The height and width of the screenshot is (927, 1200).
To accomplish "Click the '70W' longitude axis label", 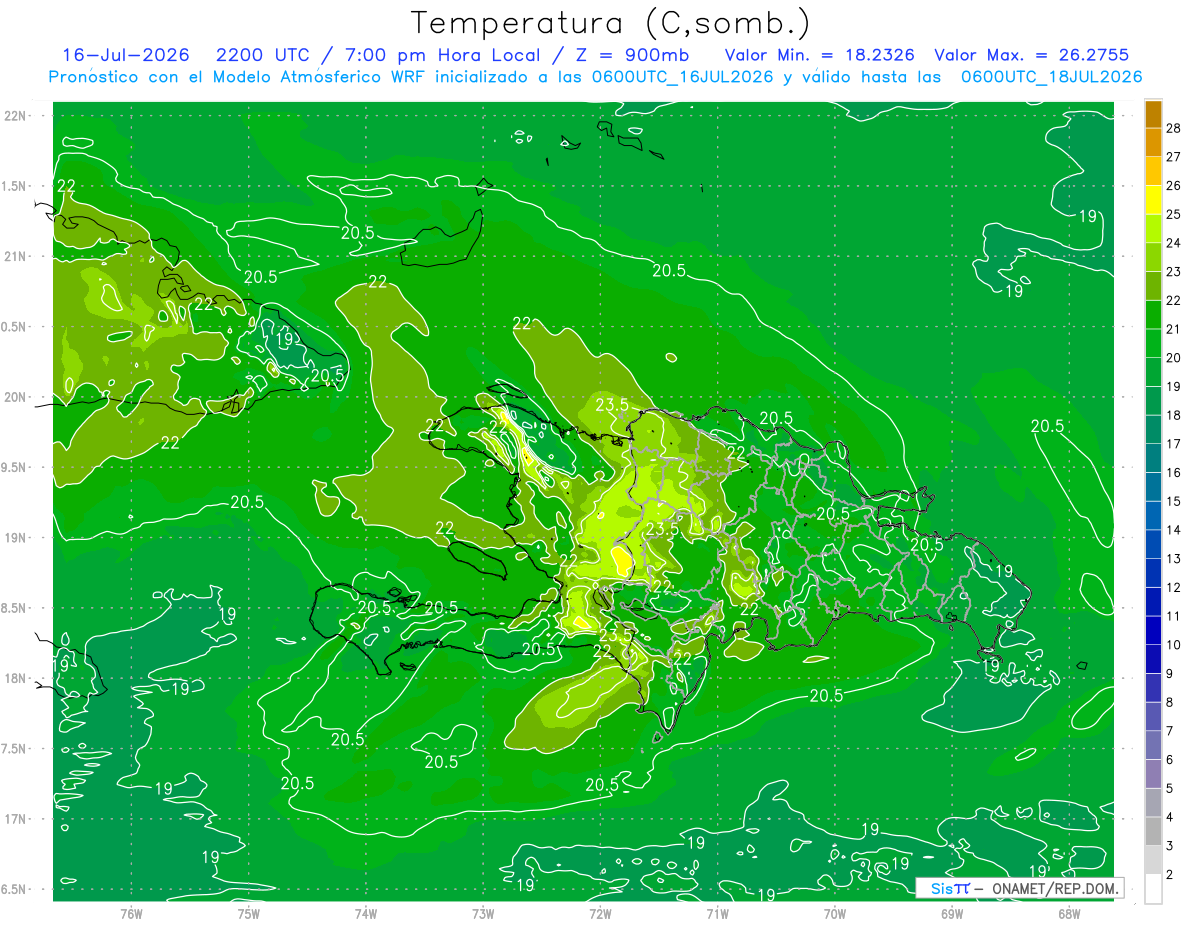I will (x=835, y=913).
